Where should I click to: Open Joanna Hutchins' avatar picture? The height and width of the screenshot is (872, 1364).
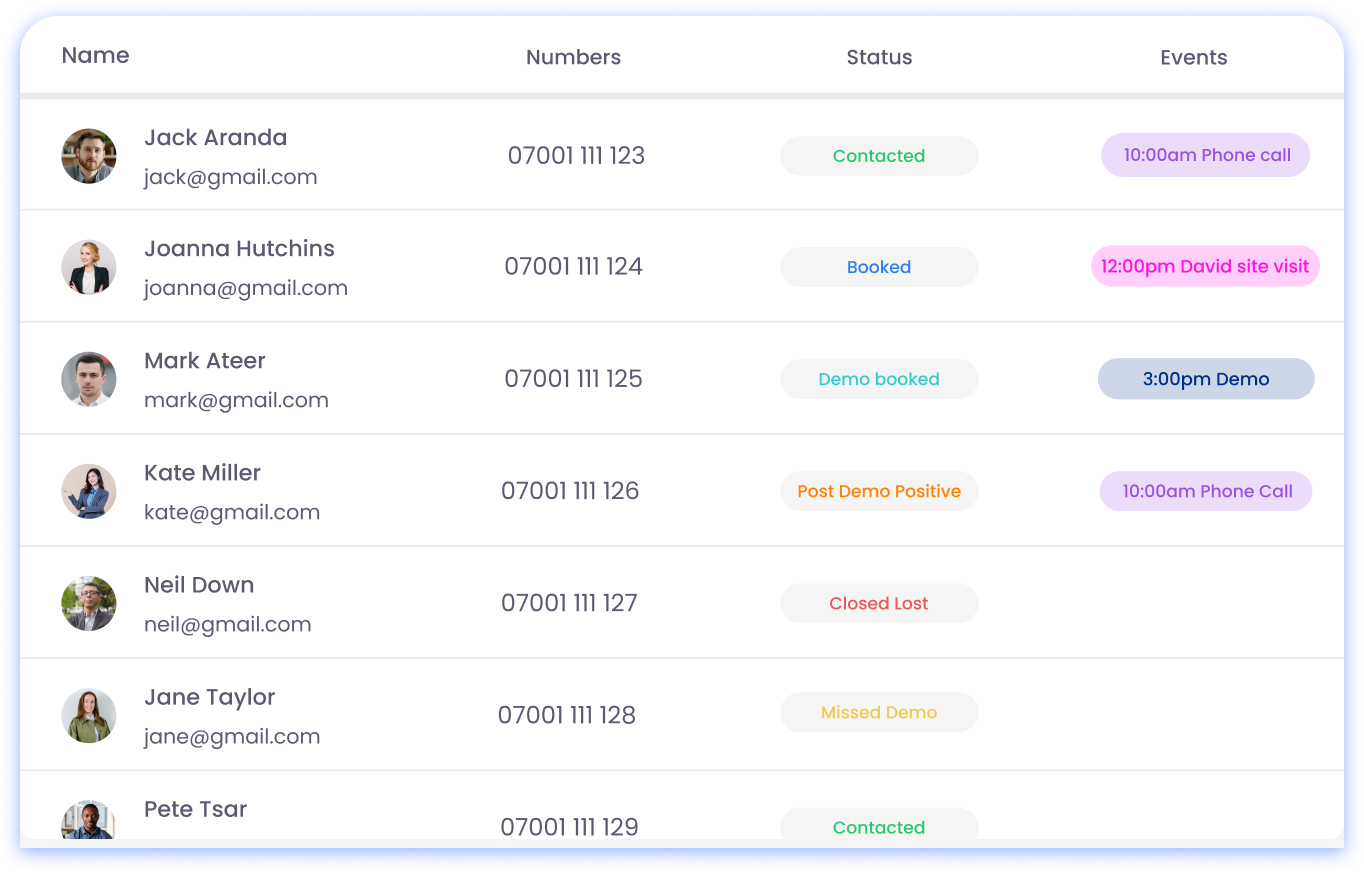tap(89, 268)
